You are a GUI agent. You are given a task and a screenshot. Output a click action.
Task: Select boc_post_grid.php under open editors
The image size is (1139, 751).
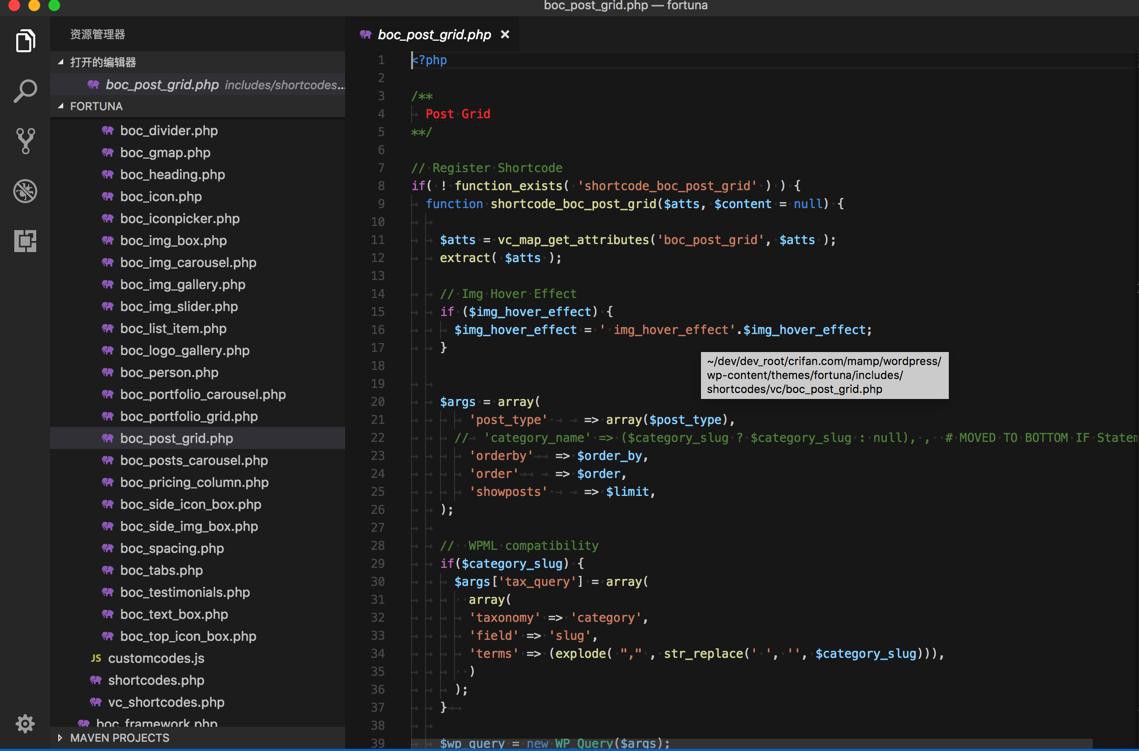(x=162, y=85)
